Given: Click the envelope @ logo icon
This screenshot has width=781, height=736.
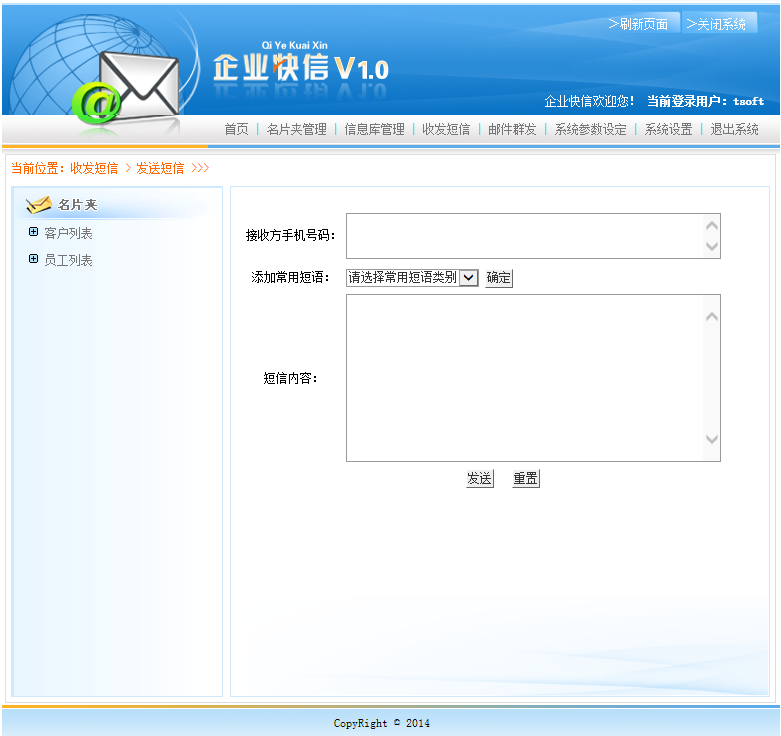Looking at the screenshot, I should (x=126, y=87).
